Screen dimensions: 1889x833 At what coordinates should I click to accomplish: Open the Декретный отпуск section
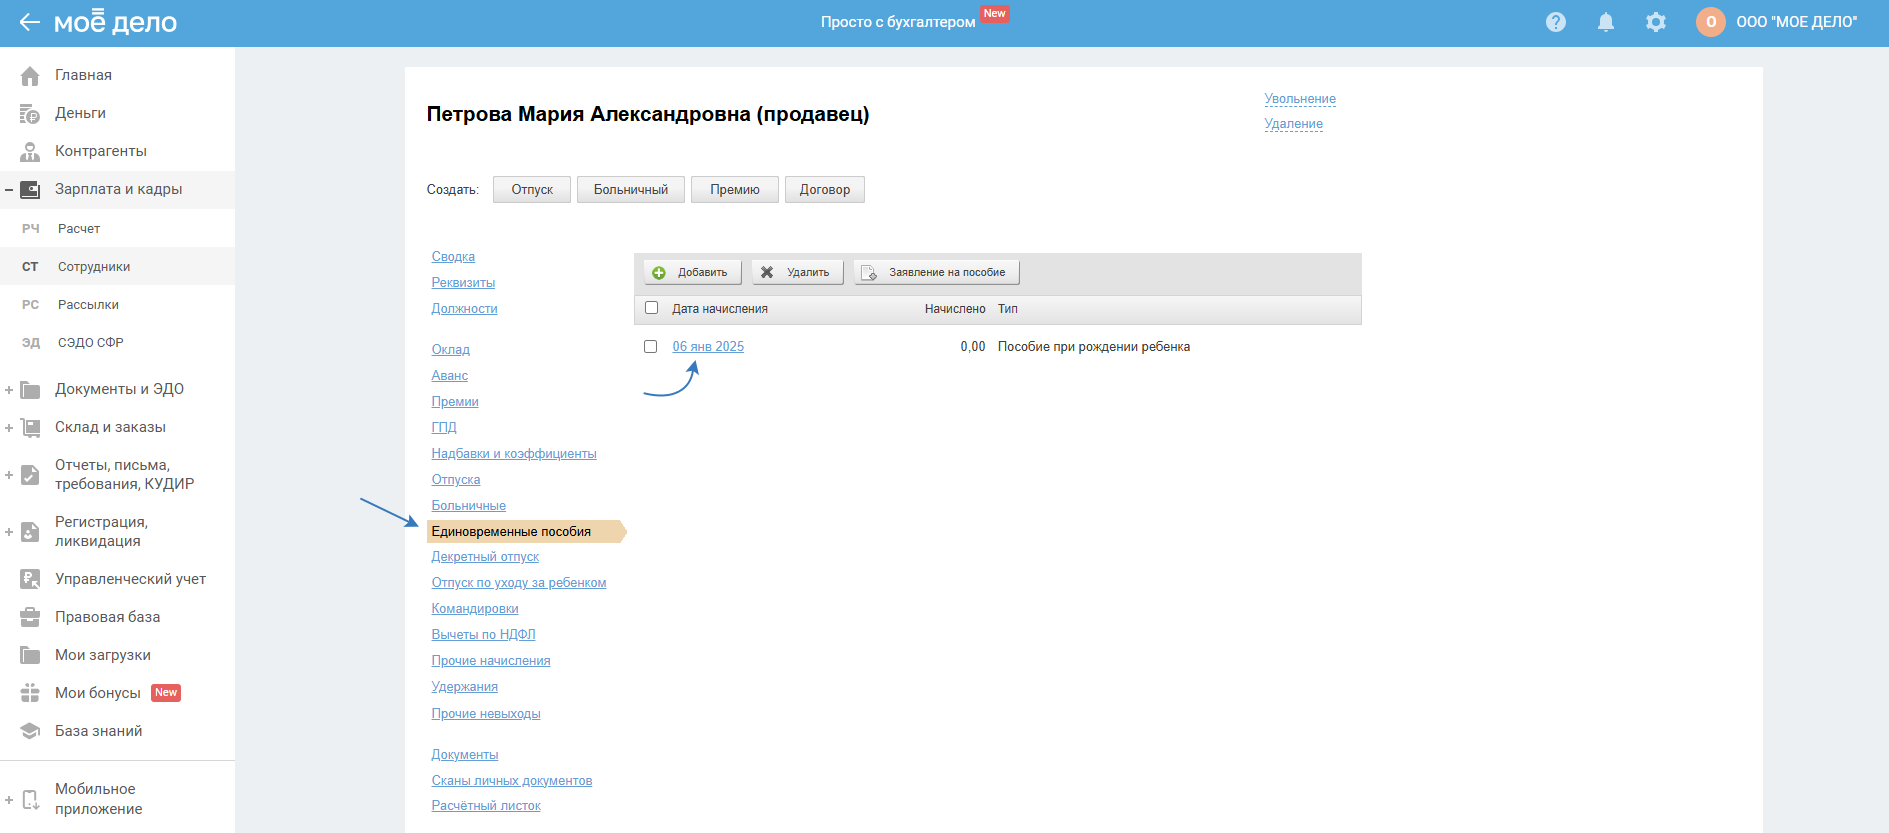point(485,557)
